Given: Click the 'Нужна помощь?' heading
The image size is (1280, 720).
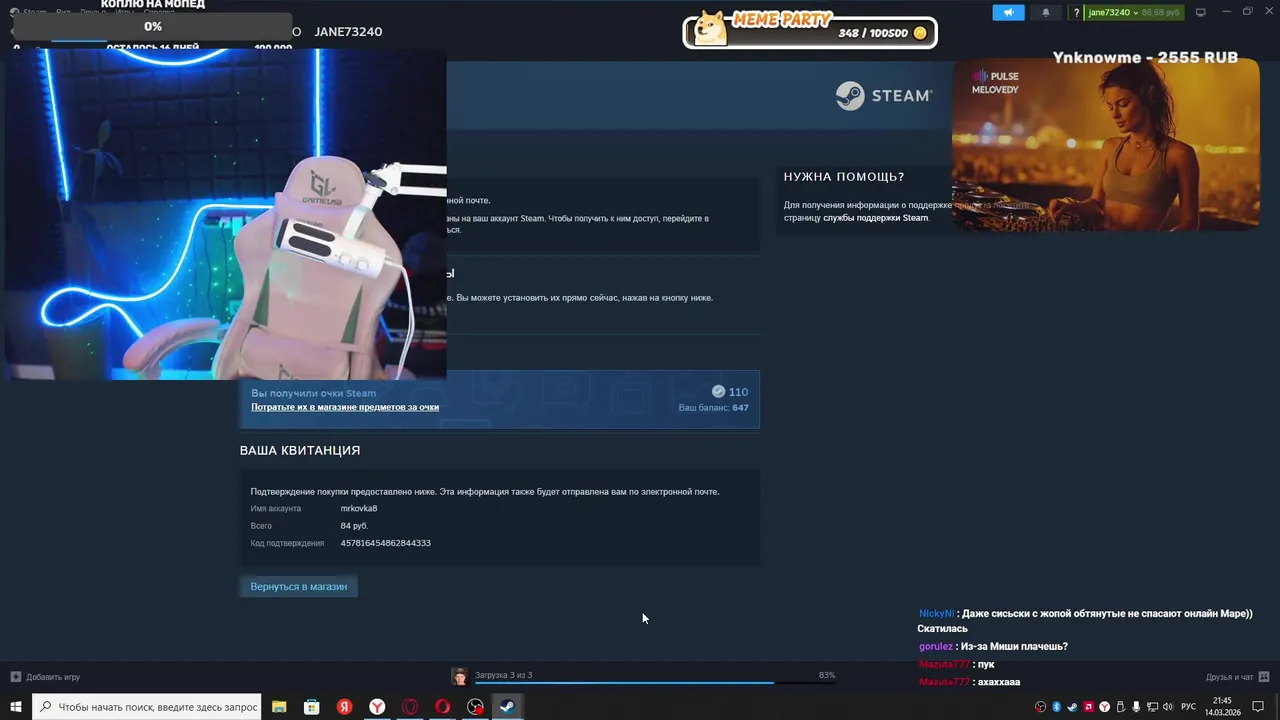Looking at the screenshot, I should click(844, 176).
